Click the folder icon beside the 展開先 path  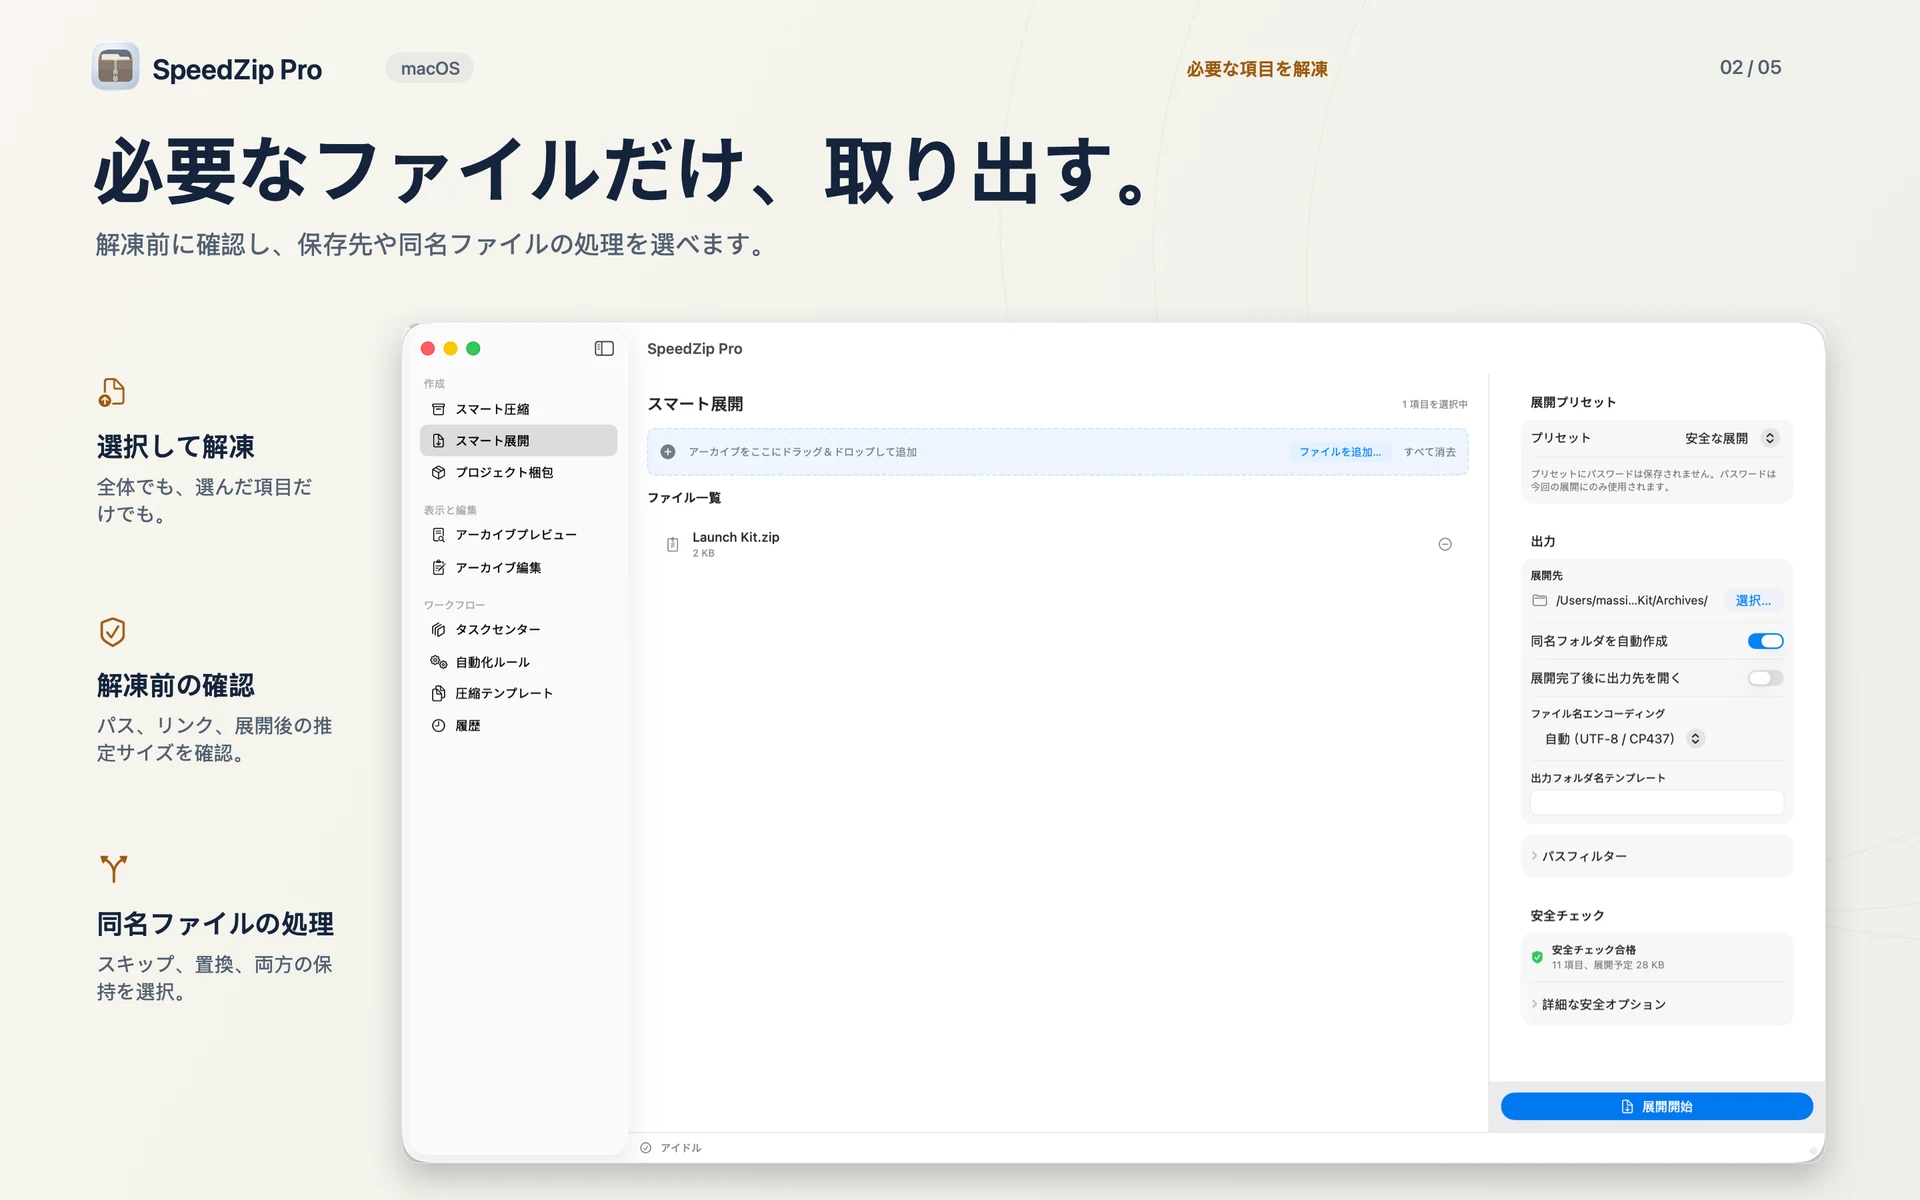click(x=1540, y=600)
